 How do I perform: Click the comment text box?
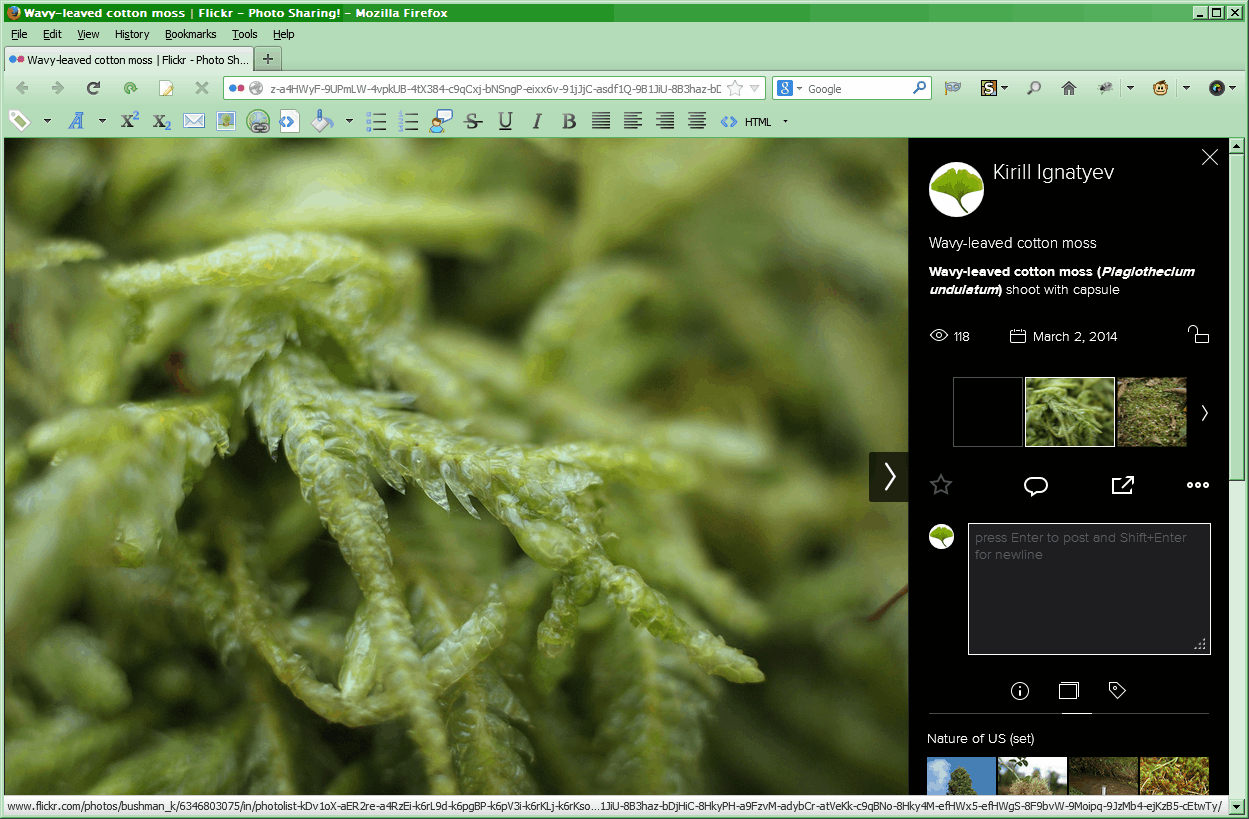(x=1089, y=588)
